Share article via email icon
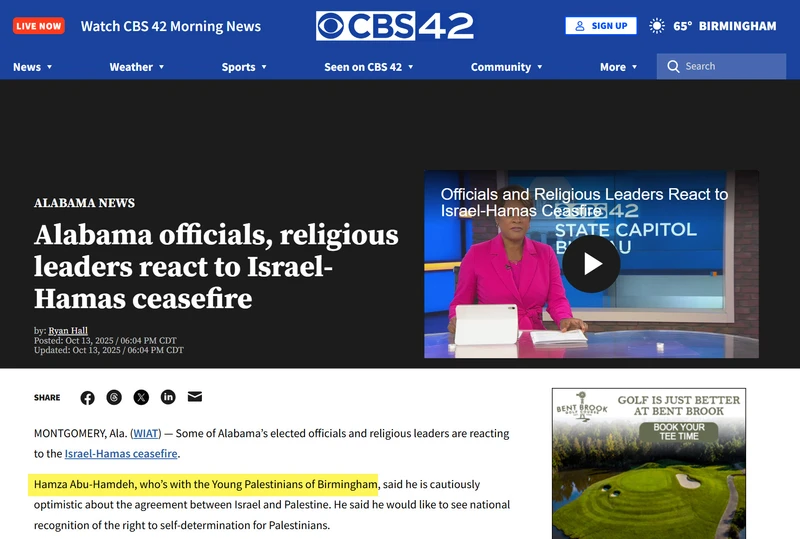Image resolution: width=800 pixels, height=539 pixels. [195, 397]
